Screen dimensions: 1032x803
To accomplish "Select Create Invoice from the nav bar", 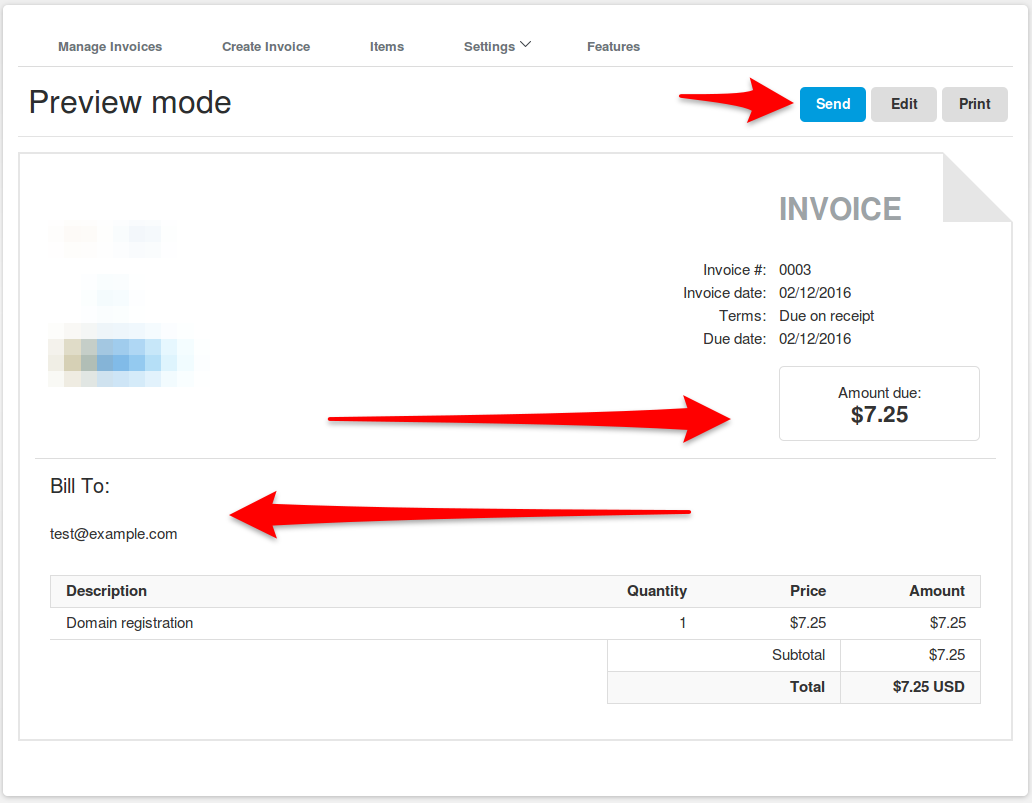I will pos(266,46).
